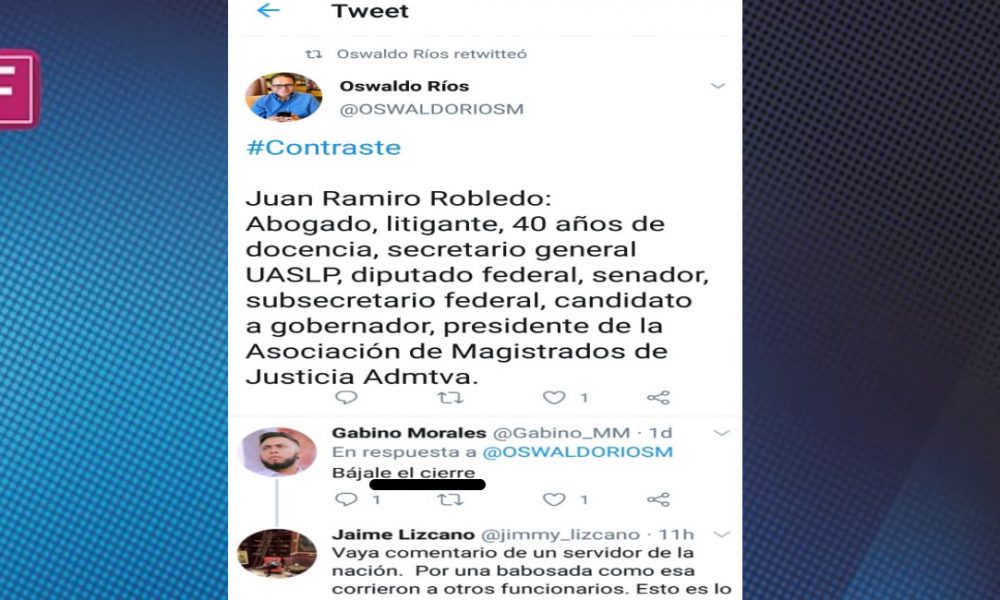Reply to Gabino Morales's comment

tap(346, 499)
